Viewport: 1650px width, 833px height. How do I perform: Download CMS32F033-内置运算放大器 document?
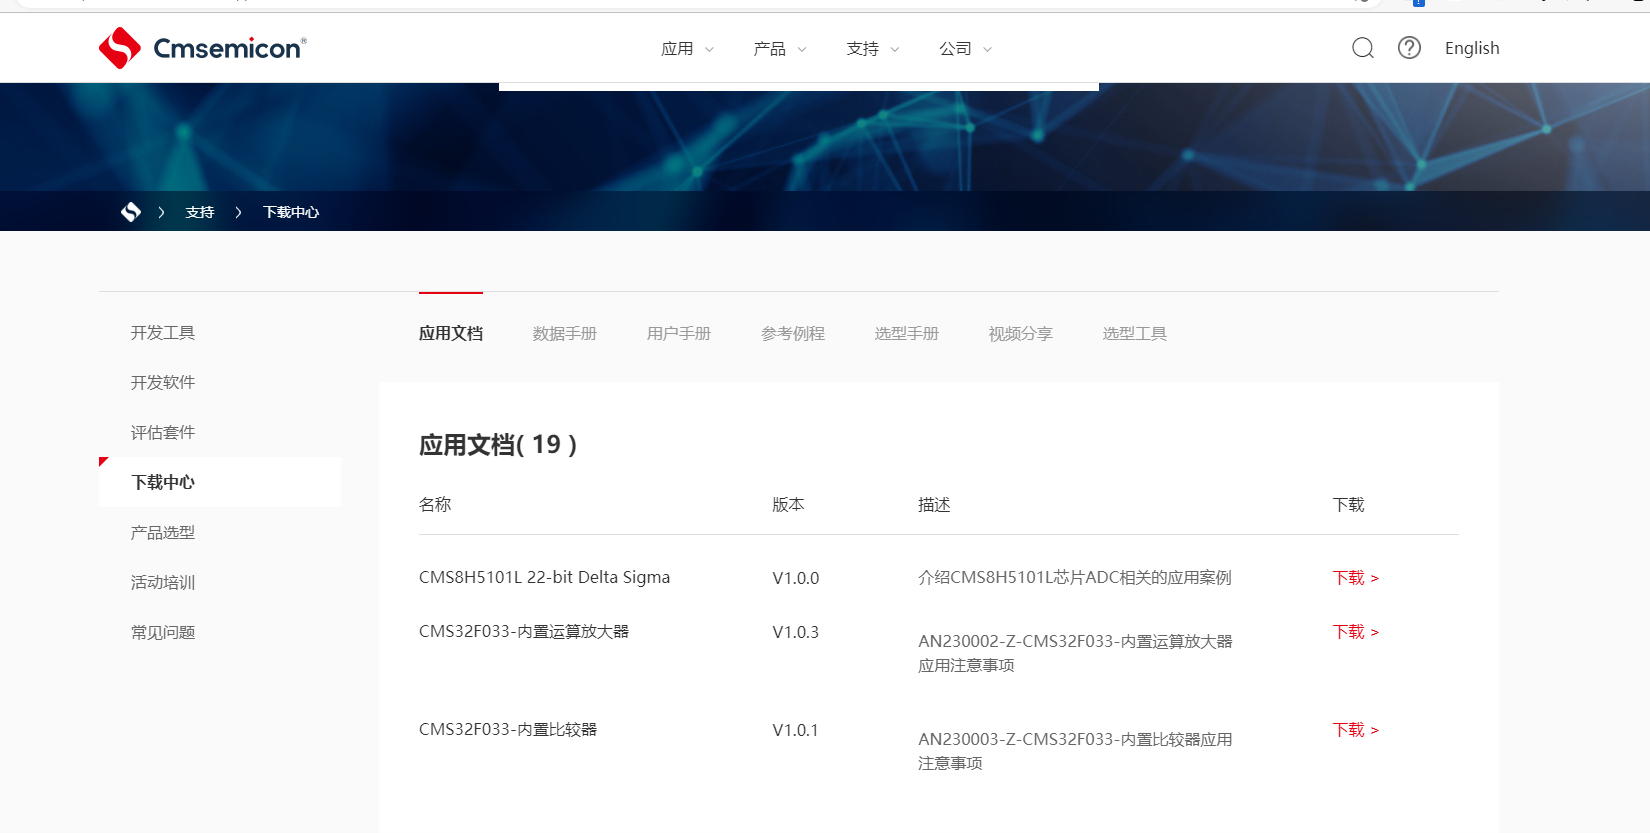tap(1356, 632)
